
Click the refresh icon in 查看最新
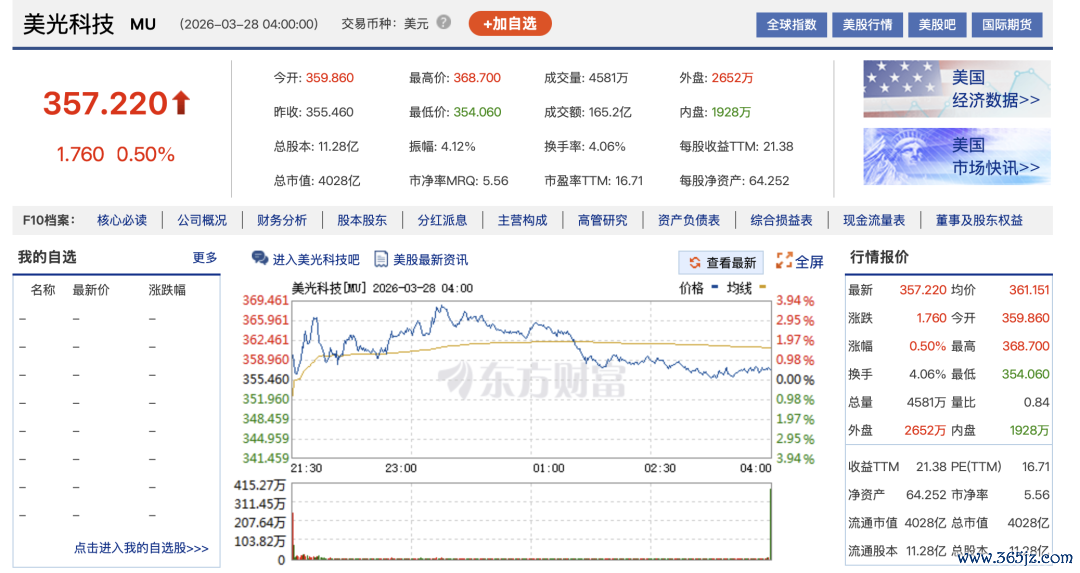pos(694,262)
